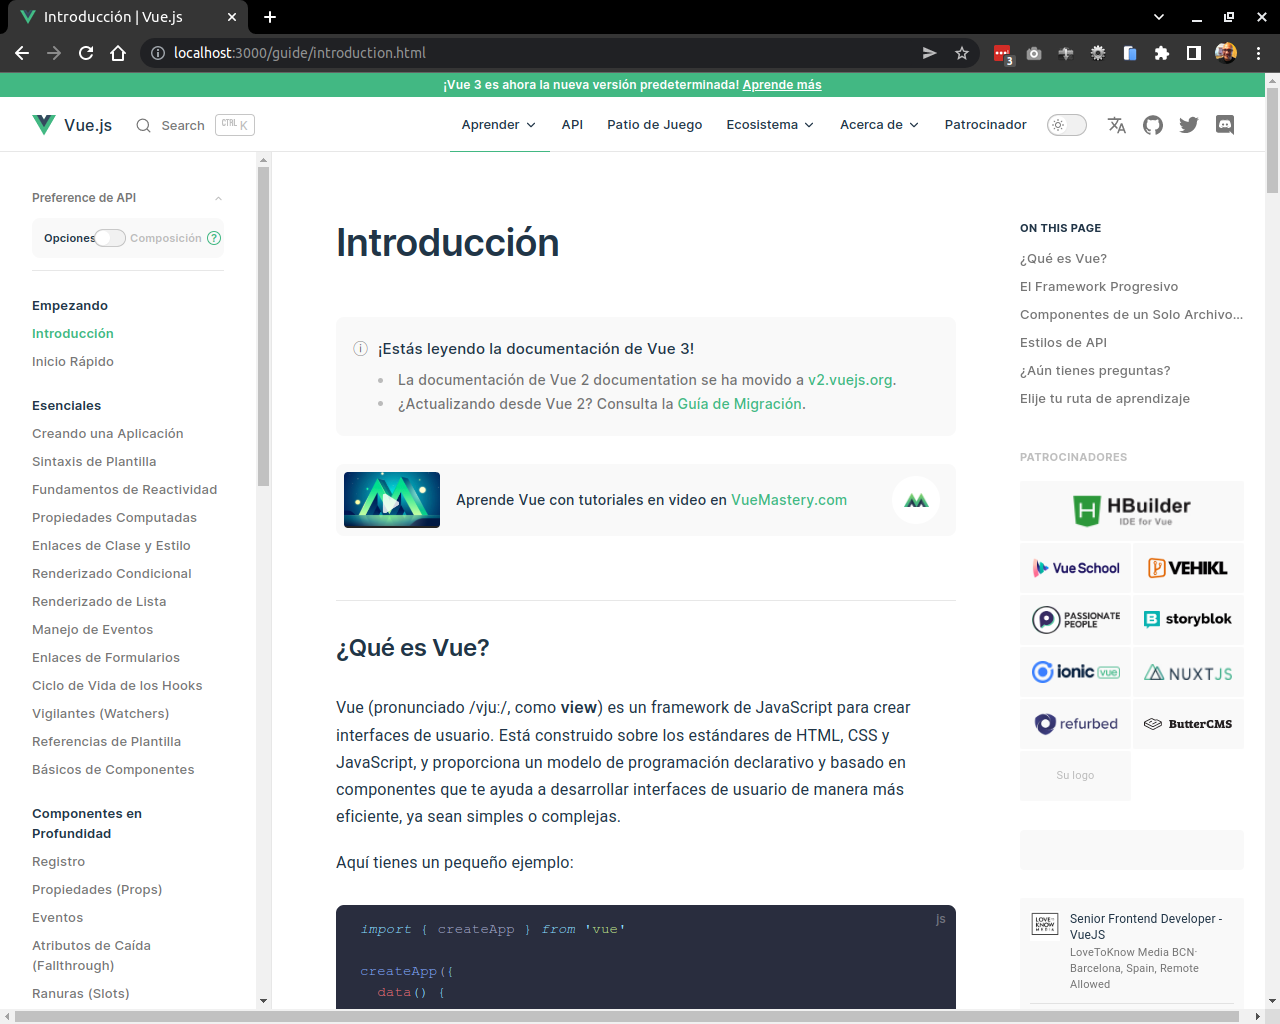
Task: Click the ButterCMS sponsor logo
Action: 1188,724
